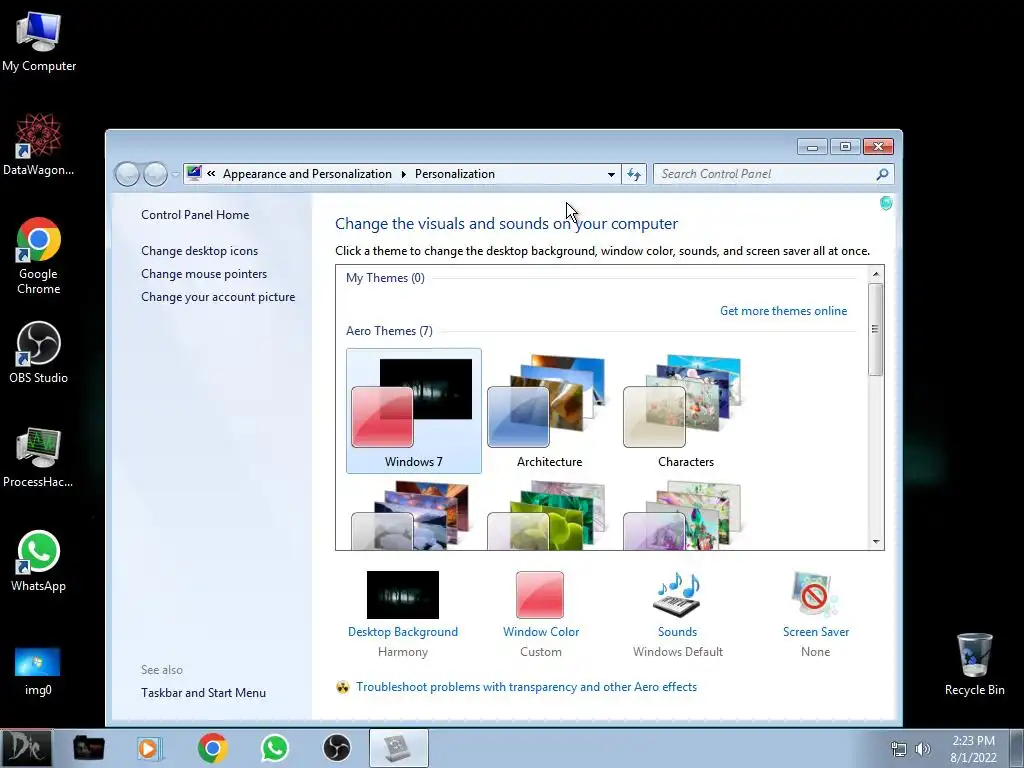Open OBS Studio from the taskbar
1024x768 pixels.
pyautogui.click(x=337, y=748)
